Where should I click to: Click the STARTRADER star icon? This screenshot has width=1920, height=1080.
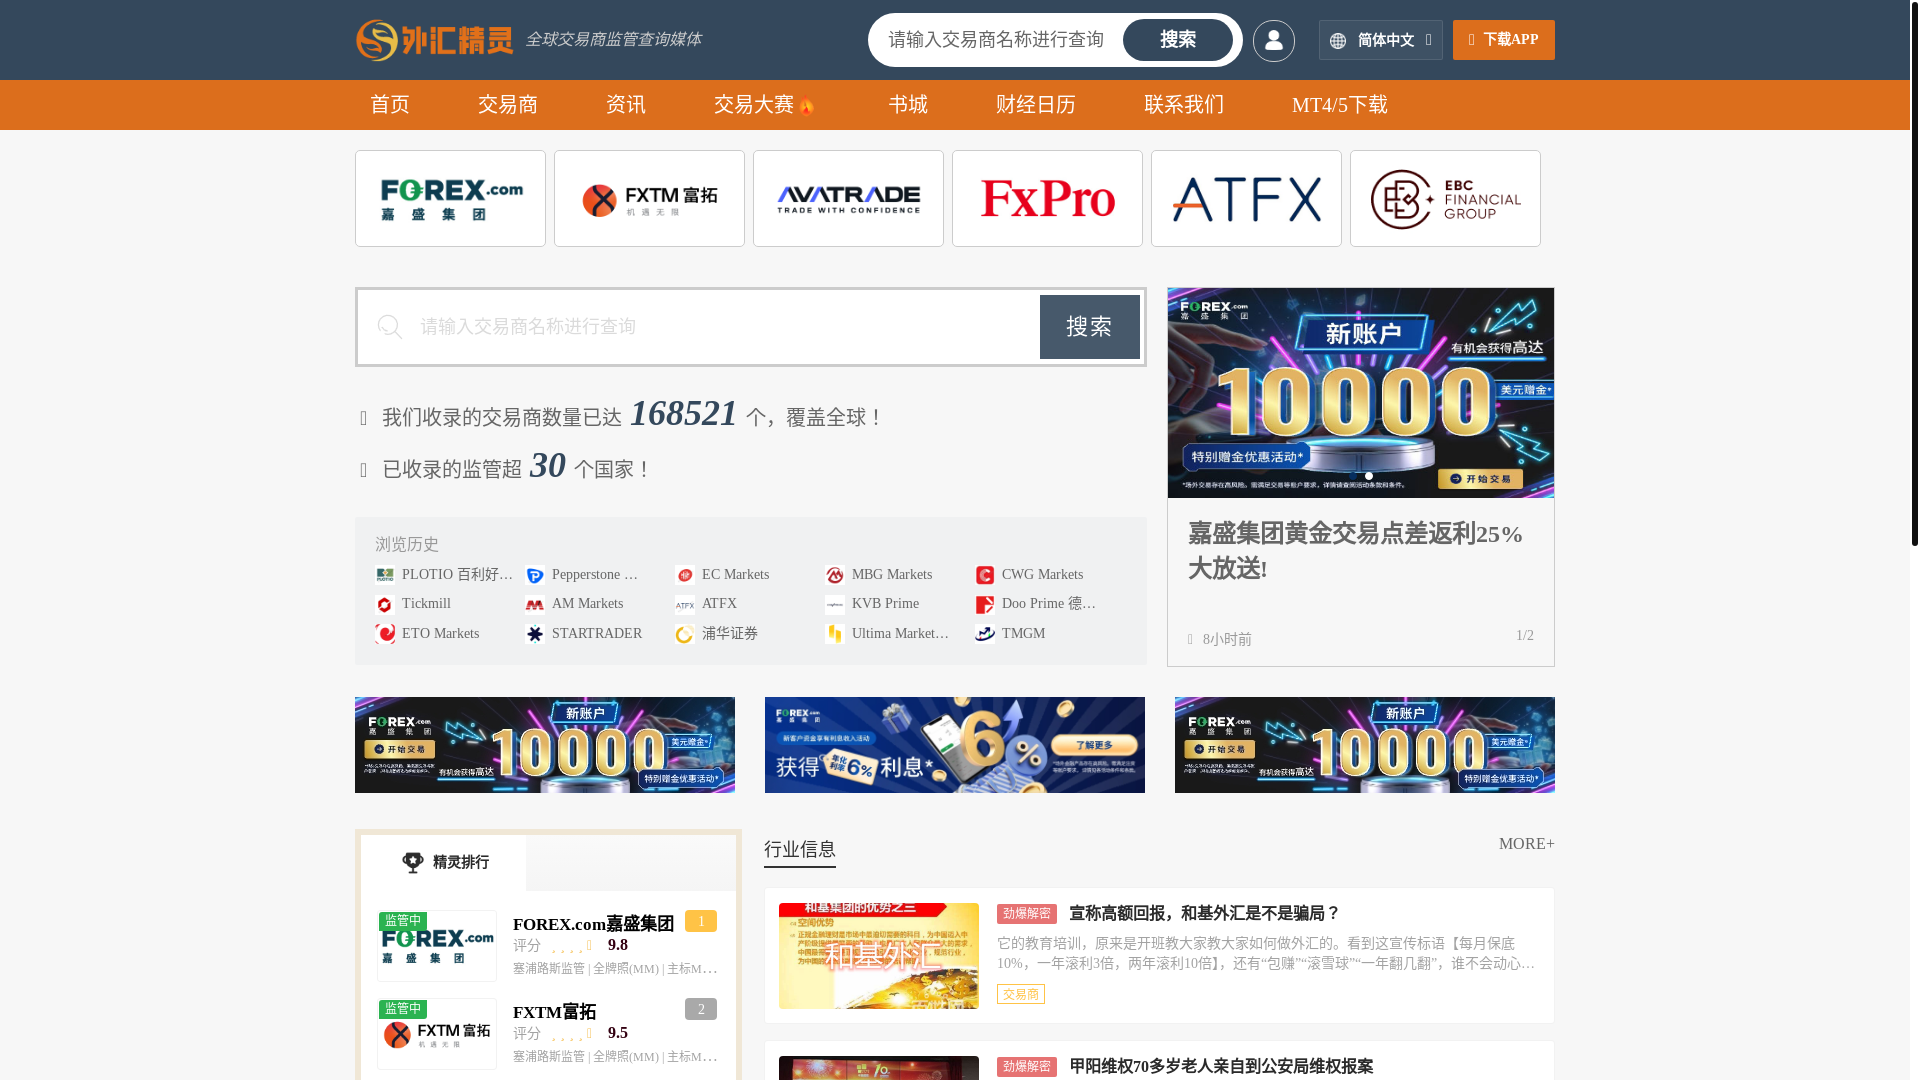535,634
